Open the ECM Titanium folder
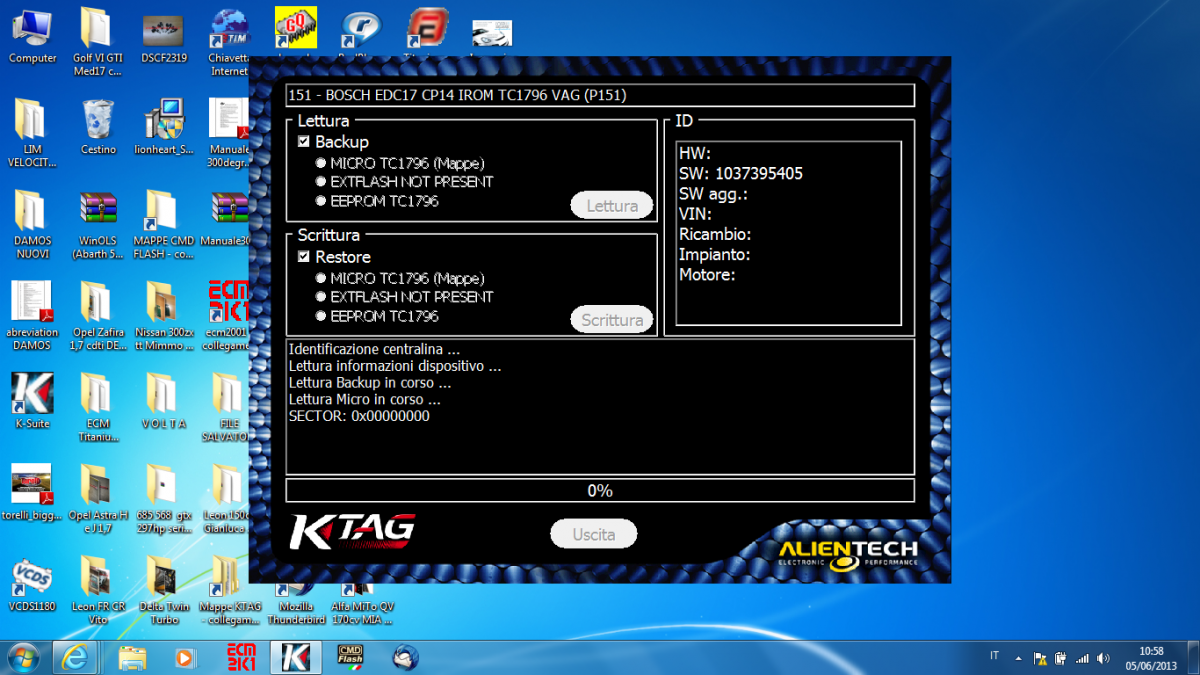This screenshot has height=675, width=1200. coord(98,407)
